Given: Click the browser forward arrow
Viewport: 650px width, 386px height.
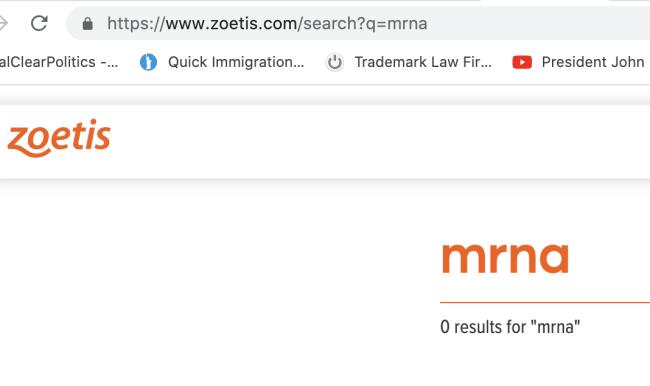Looking at the screenshot, I should pyautogui.click(x=2, y=23).
